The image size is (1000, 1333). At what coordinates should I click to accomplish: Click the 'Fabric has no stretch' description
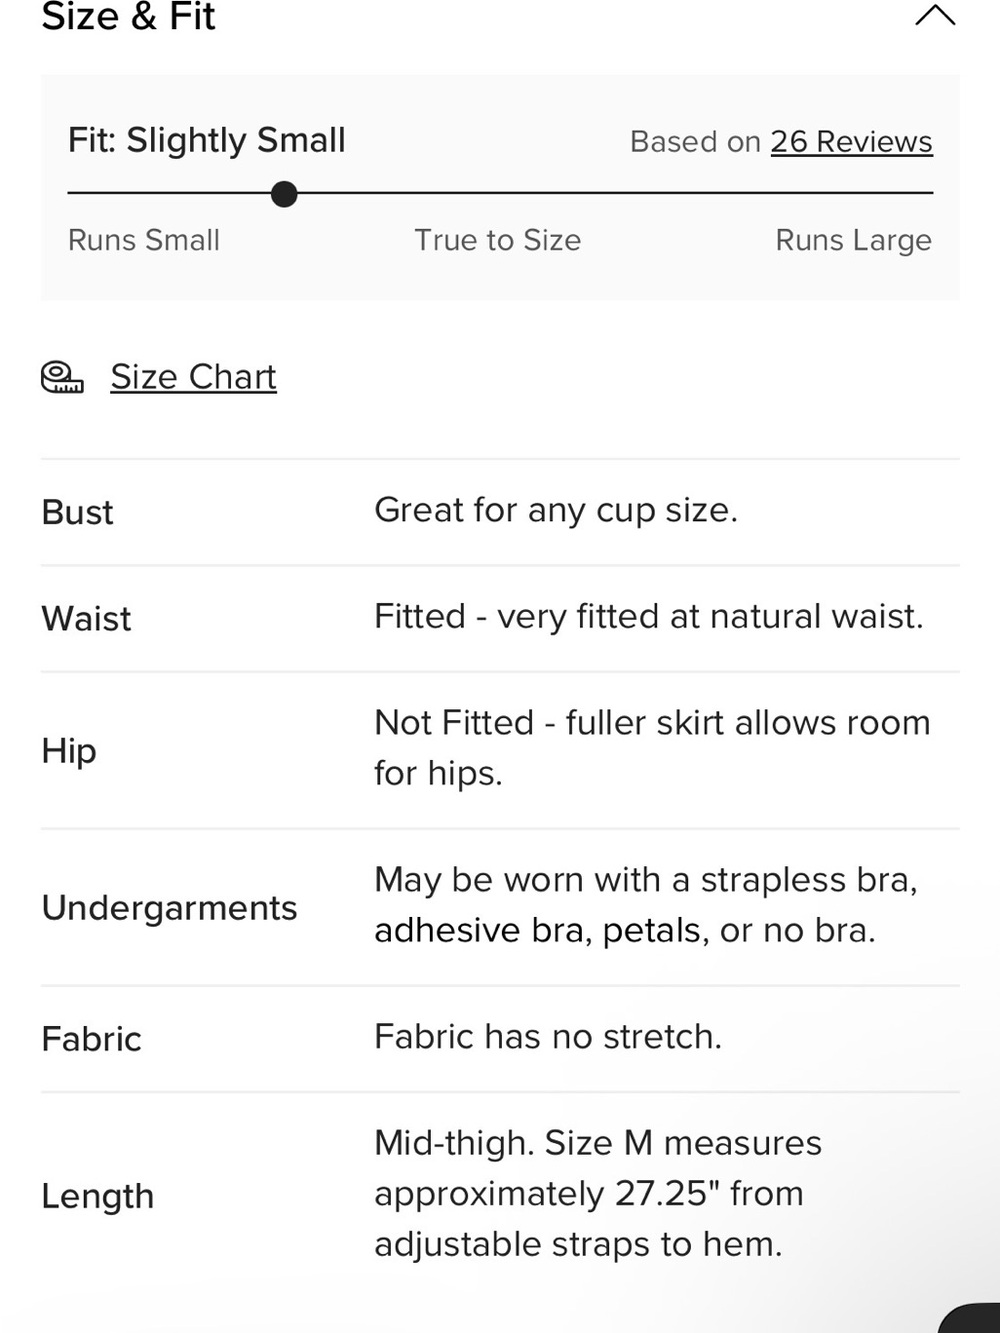point(548,1036)
